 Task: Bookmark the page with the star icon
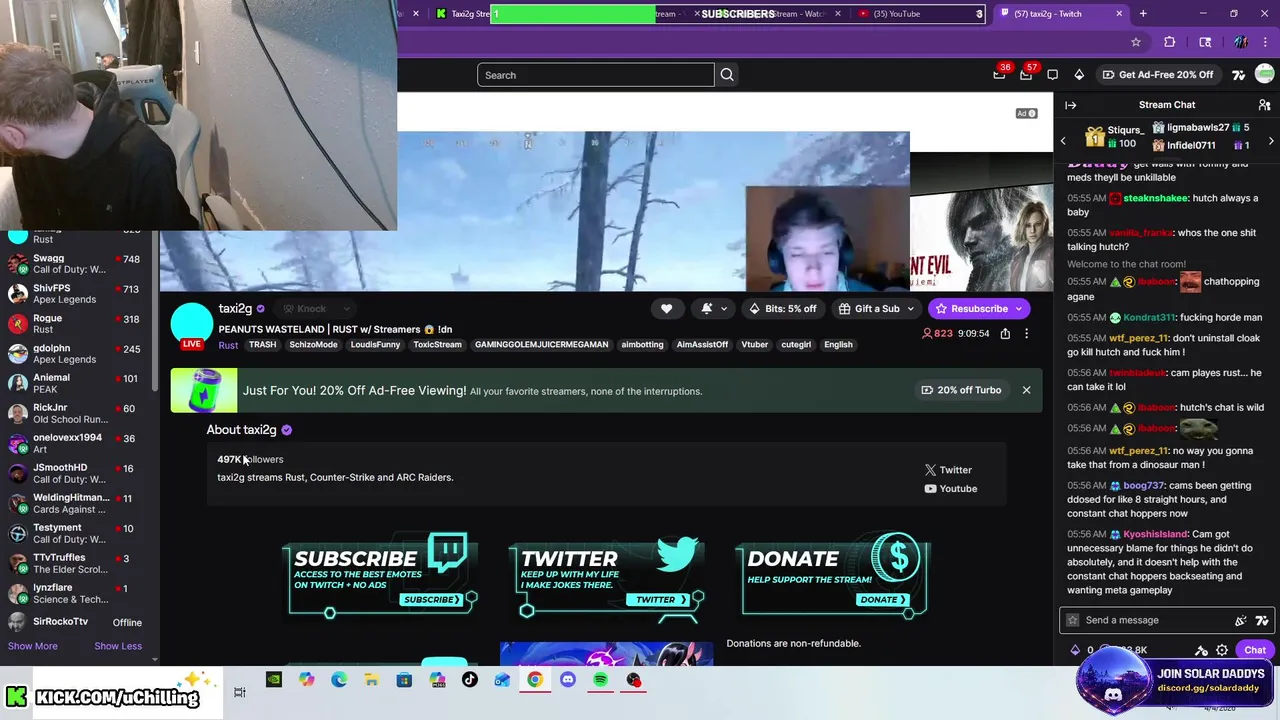click(1136, 42)
